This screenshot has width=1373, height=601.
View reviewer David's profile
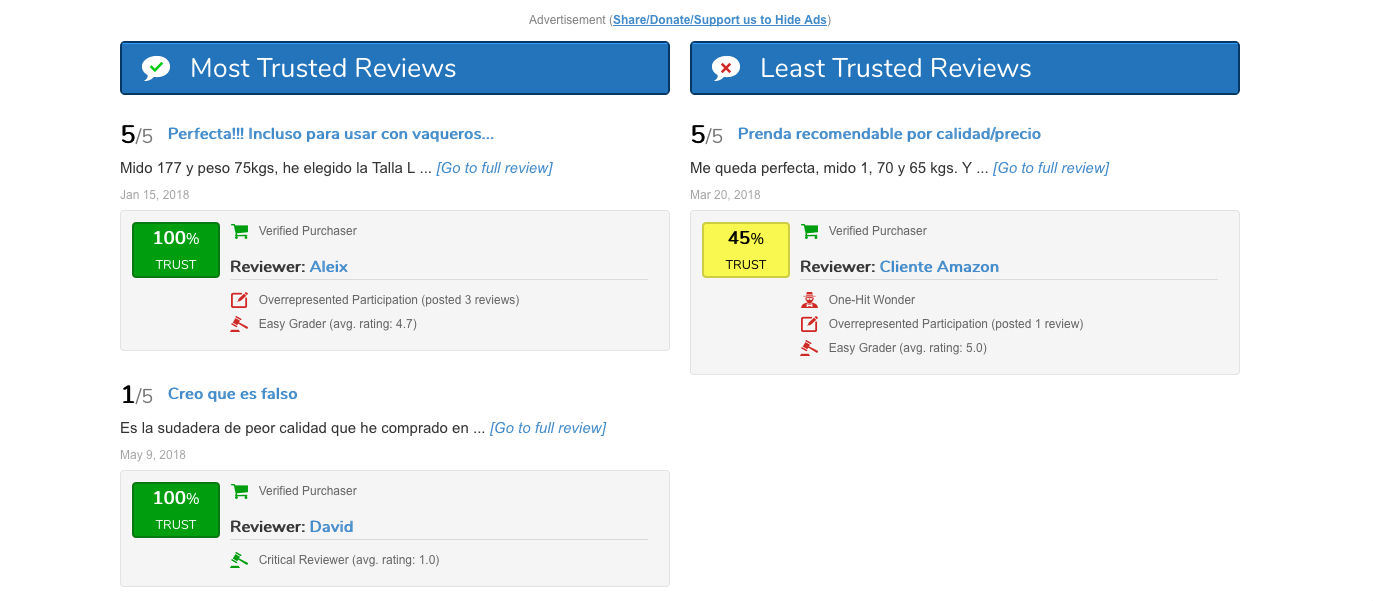coord(331,527)
